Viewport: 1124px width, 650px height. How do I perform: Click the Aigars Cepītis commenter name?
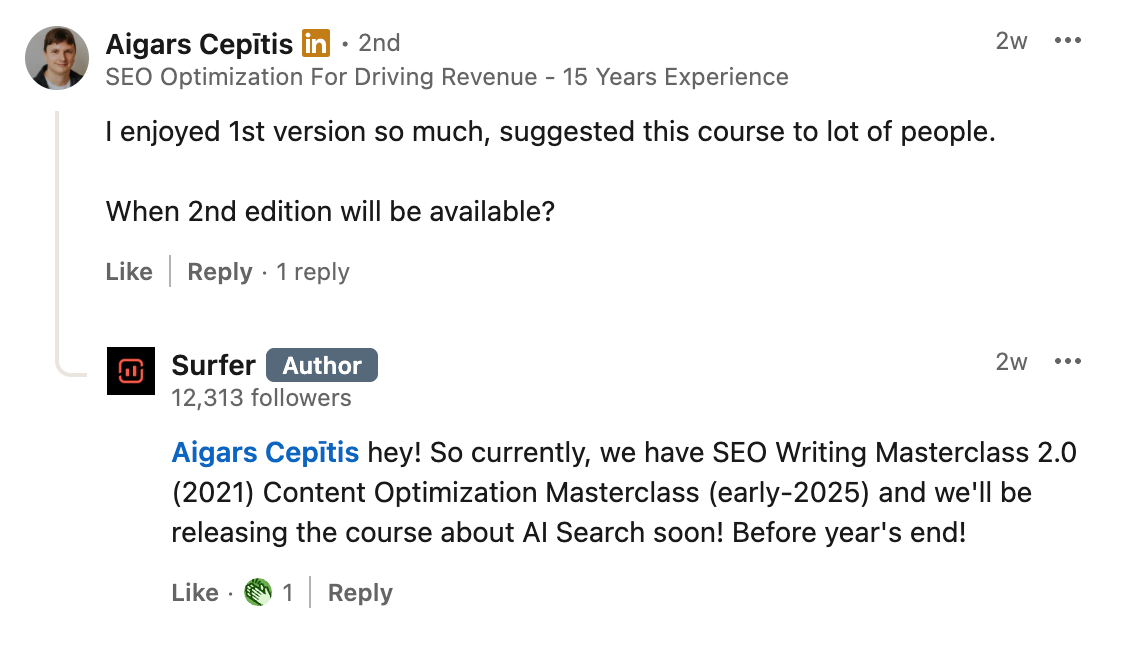[x=199, y=44]
